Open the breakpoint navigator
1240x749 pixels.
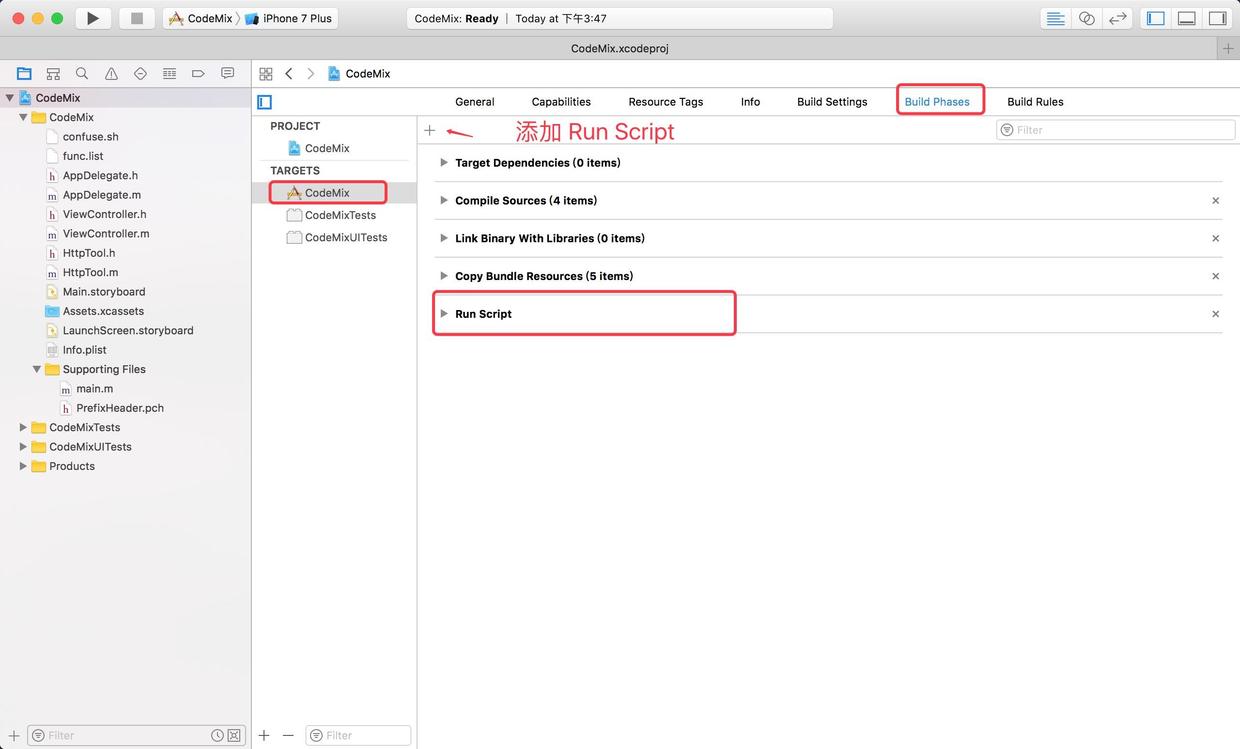[x=198, y=73]
